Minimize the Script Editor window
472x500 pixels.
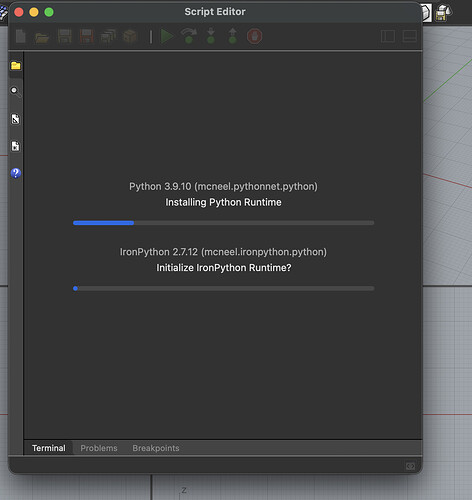click(34, 12)
